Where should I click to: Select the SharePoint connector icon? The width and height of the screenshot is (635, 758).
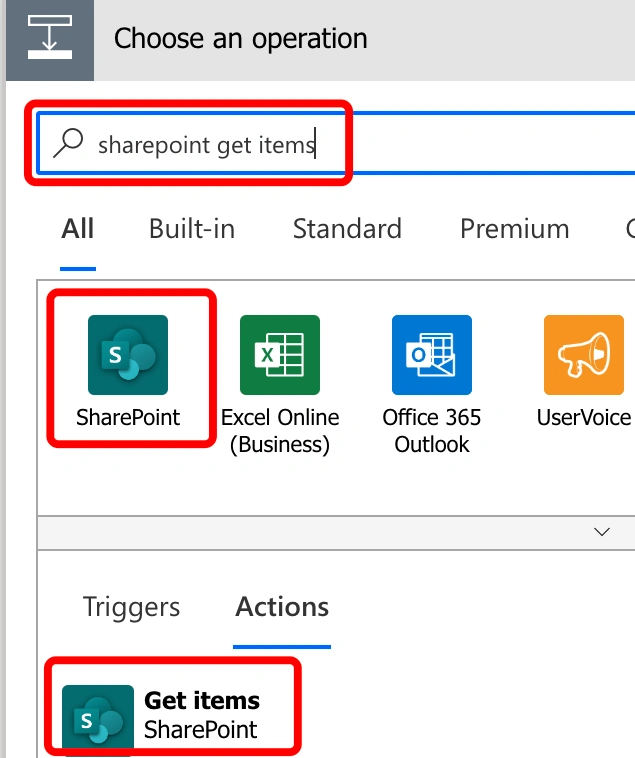tap(128, 355)
